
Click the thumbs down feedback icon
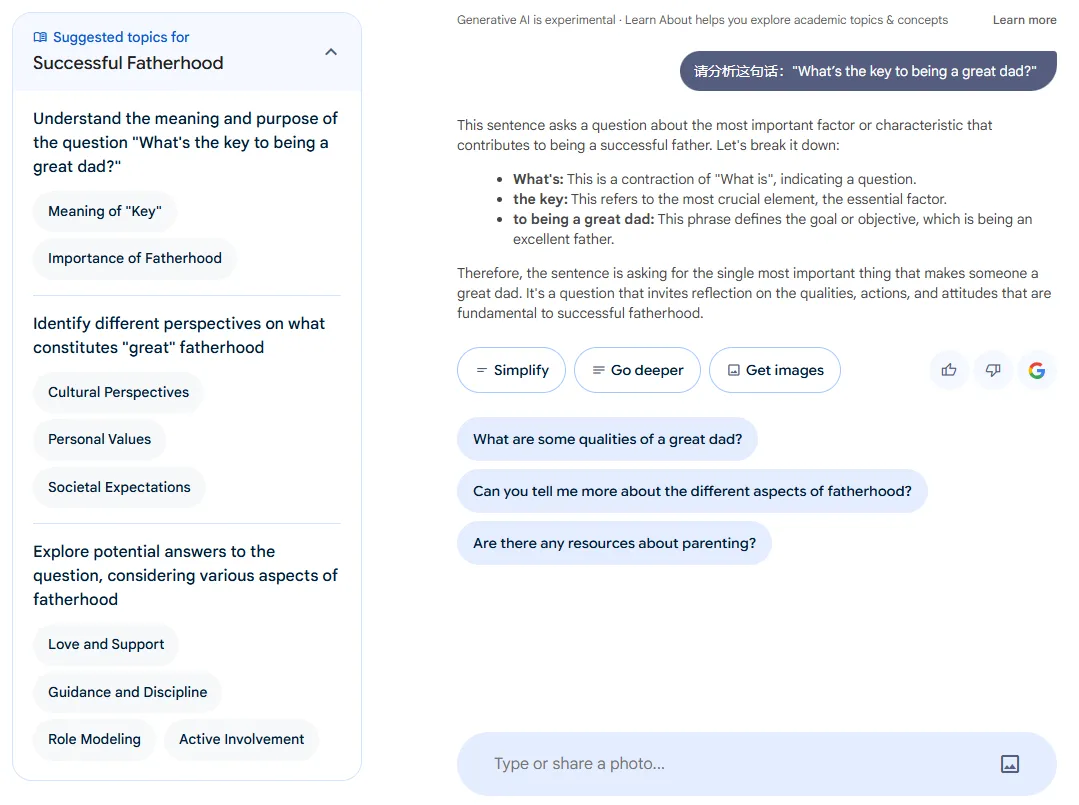coord(993,370)
